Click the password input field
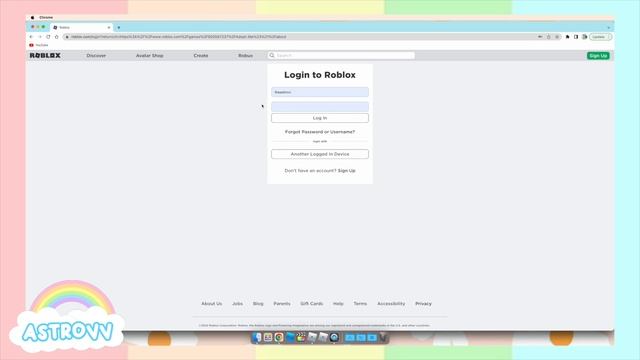 tap(320, 107)
